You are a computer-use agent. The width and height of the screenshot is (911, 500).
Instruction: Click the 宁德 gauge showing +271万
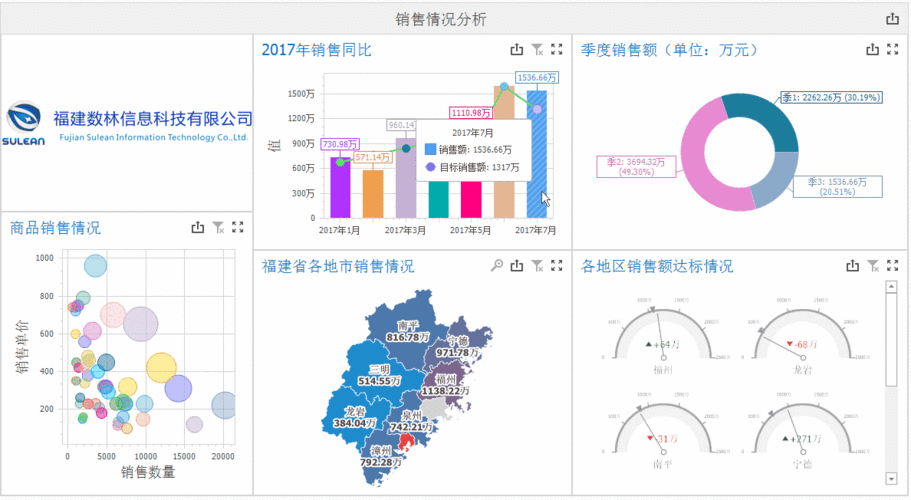coord(802,431)
